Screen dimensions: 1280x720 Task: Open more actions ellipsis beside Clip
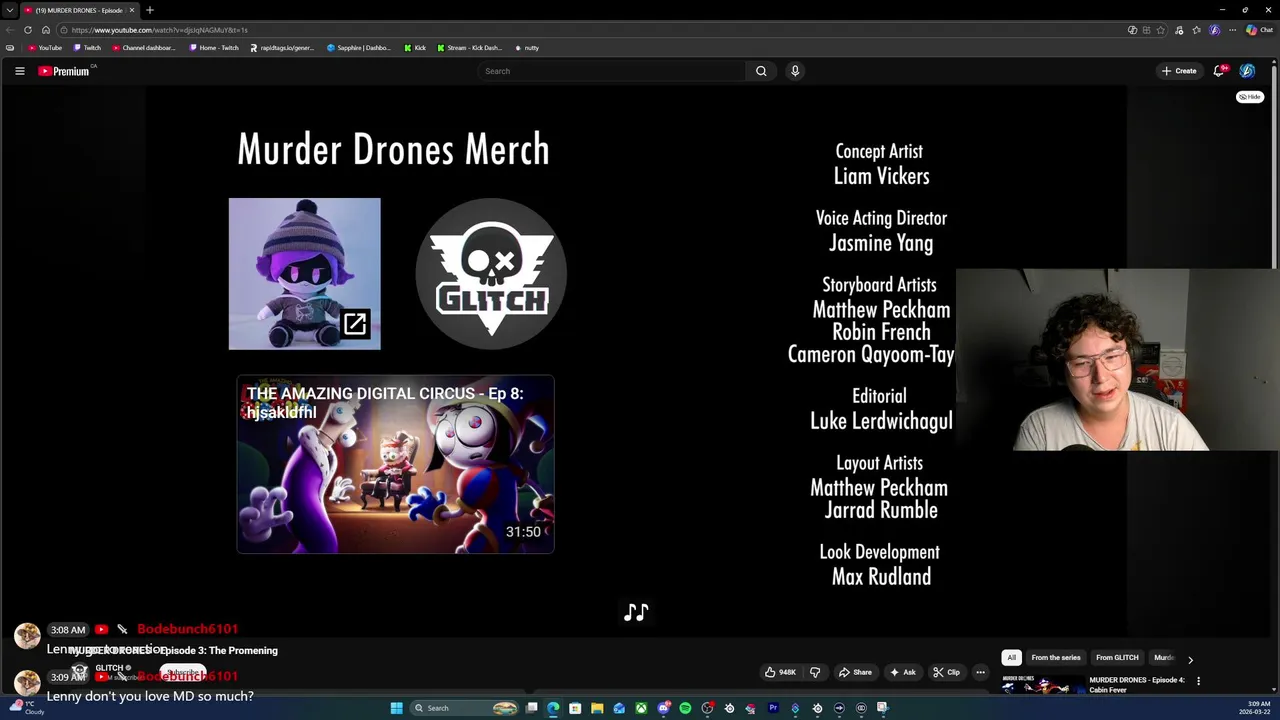[x=980, y=672]
